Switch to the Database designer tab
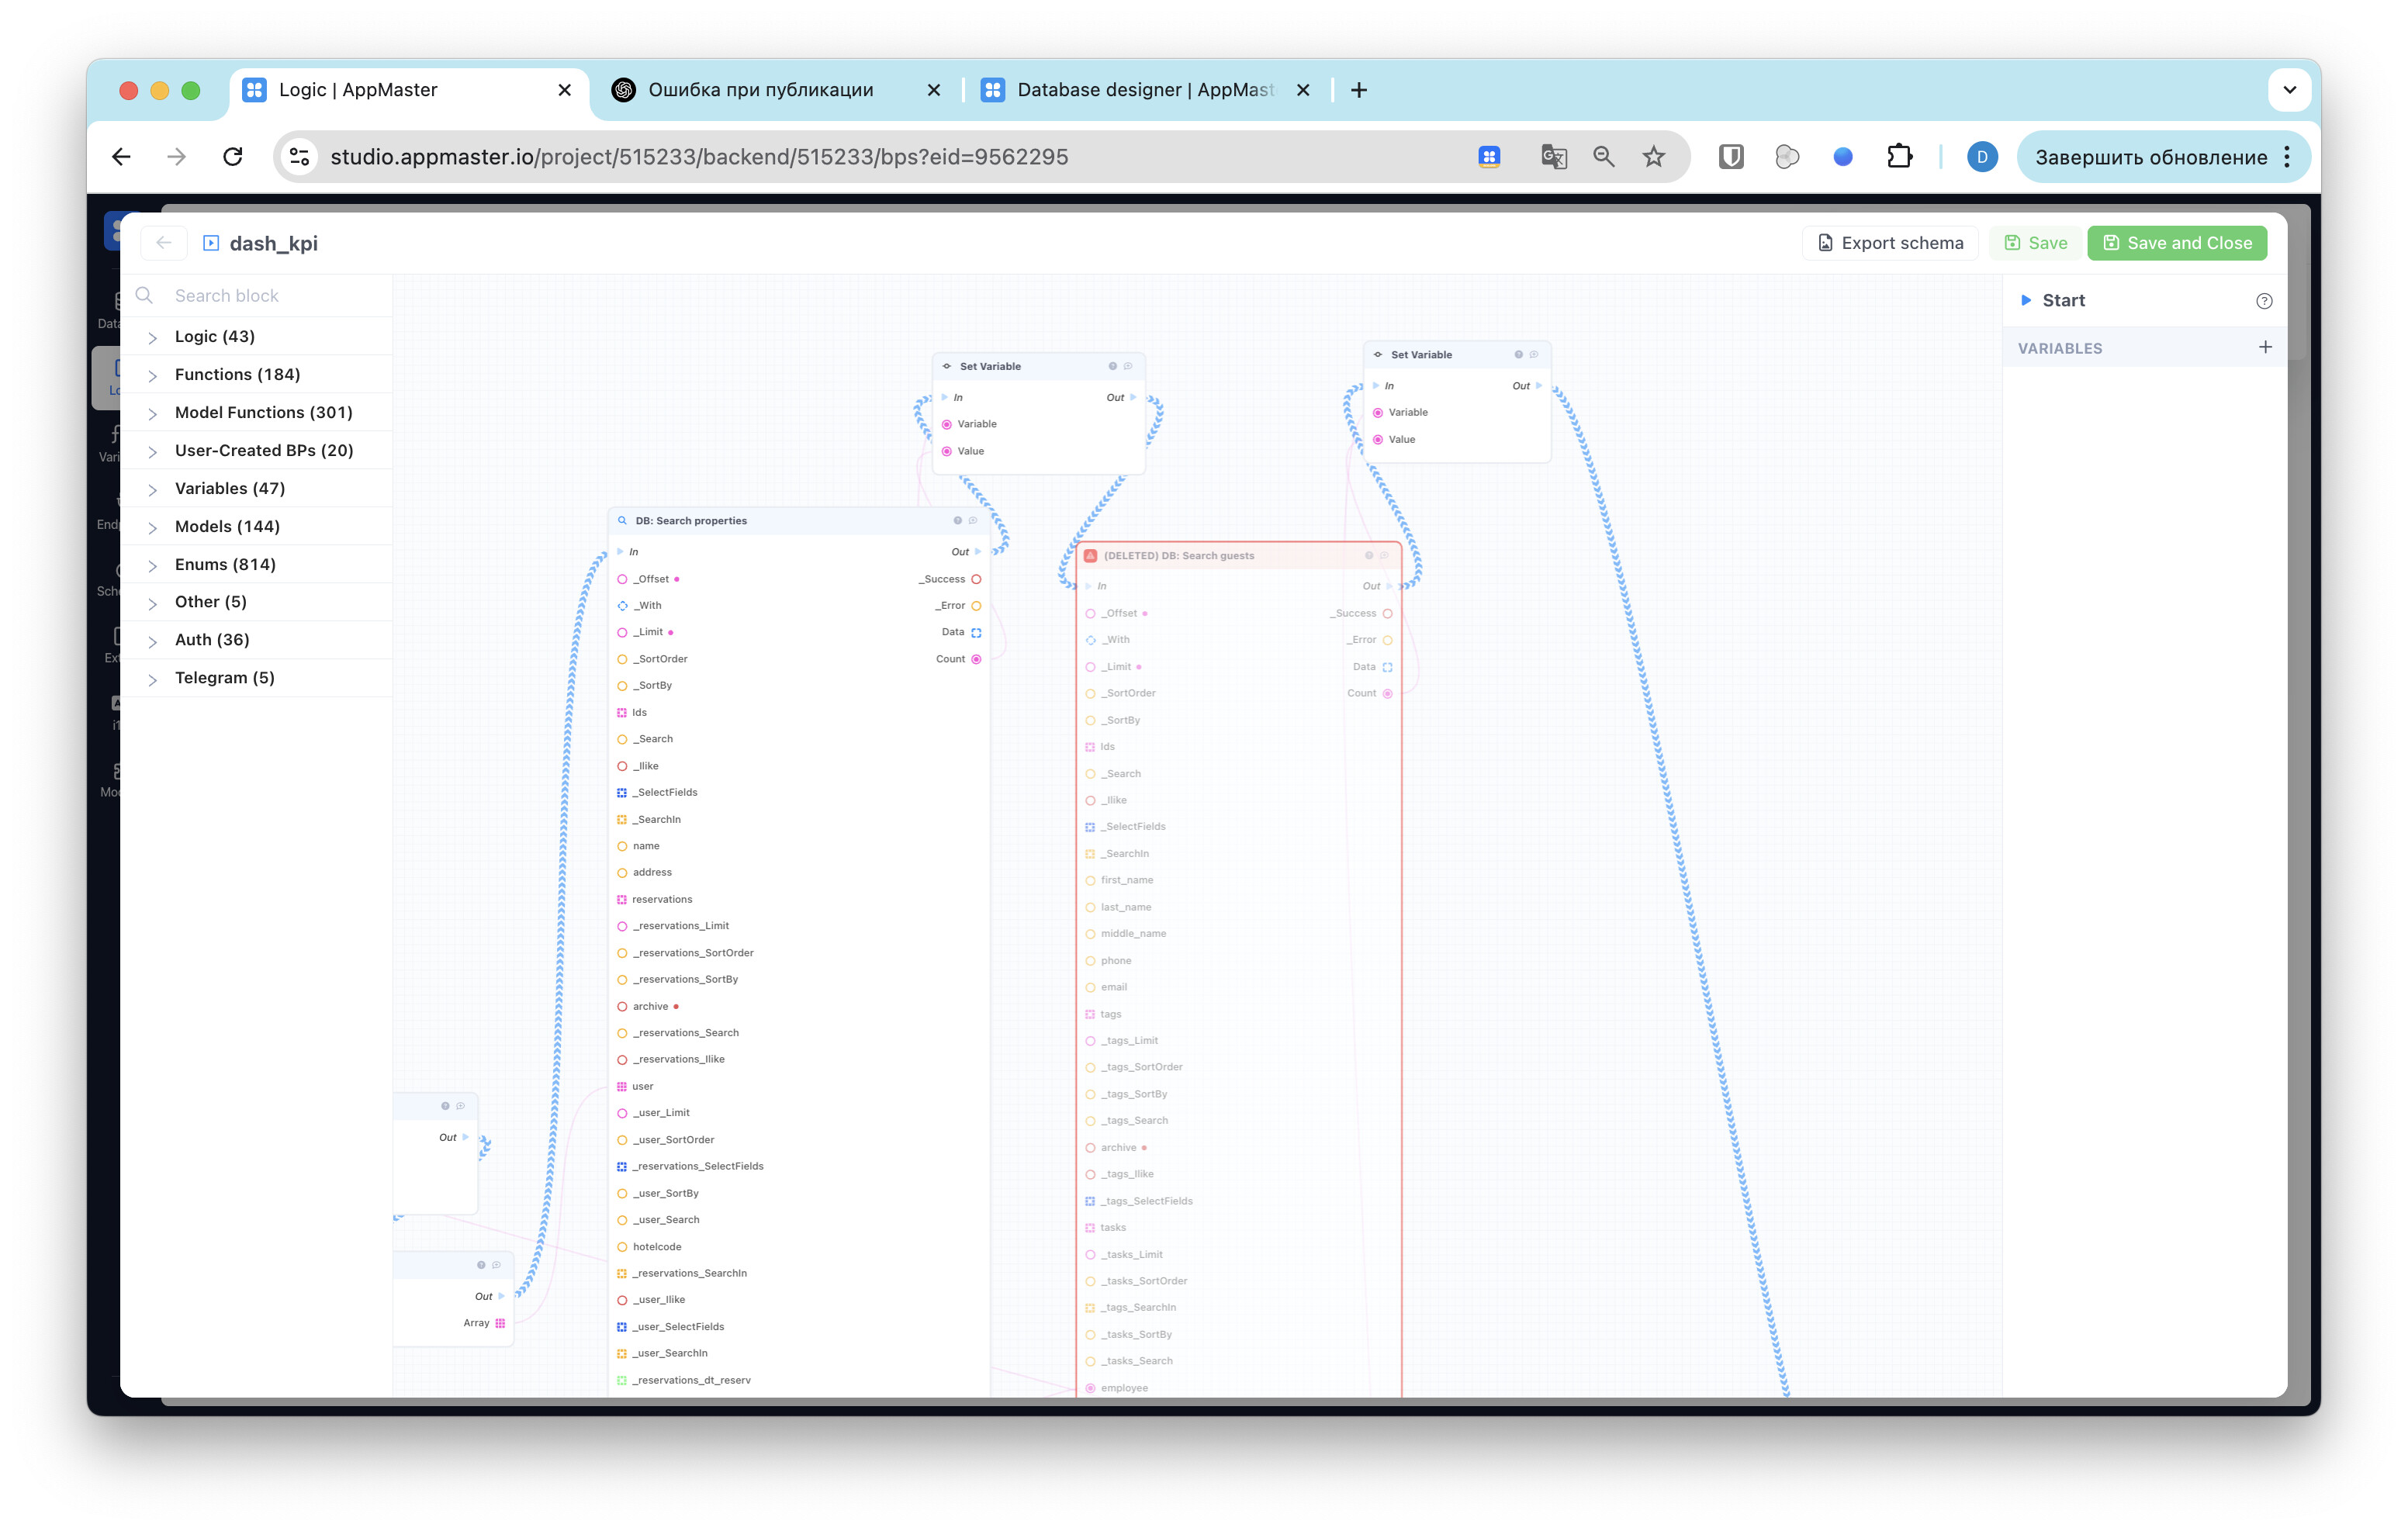This screenshot has width=2408, height=1531. tap(1144, 90)
